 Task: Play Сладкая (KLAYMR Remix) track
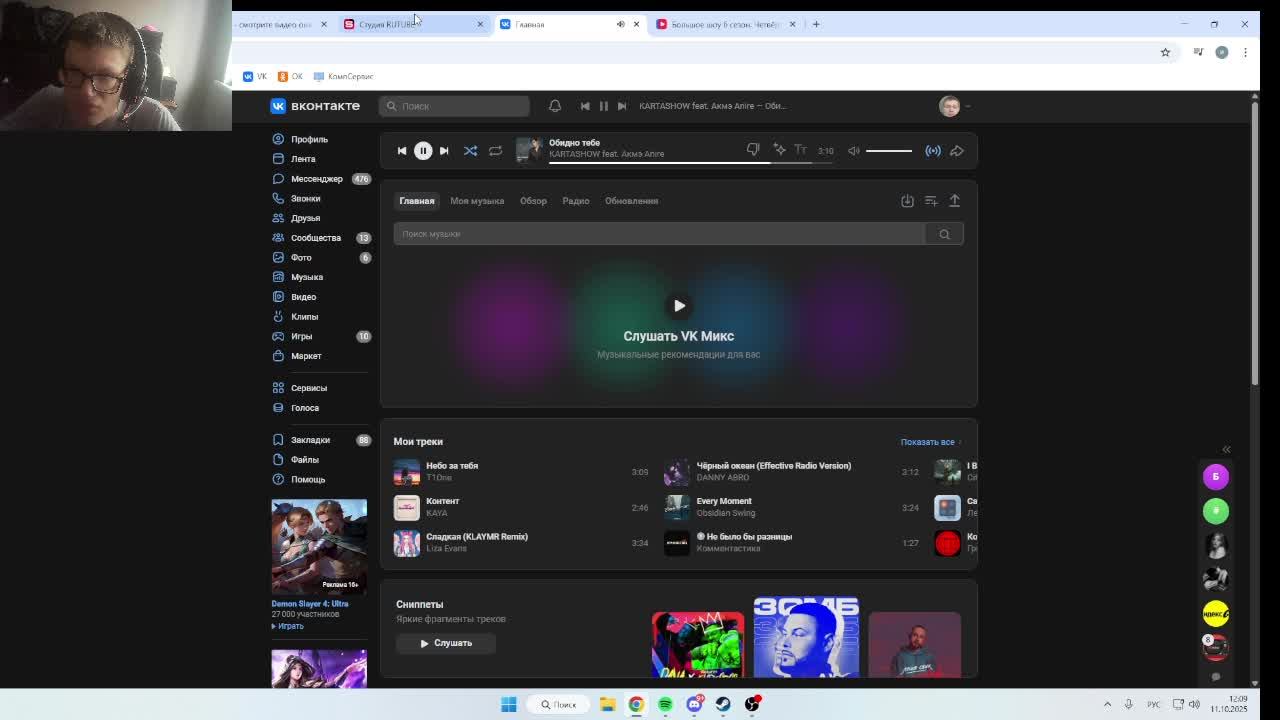click(x=520, y=543)
